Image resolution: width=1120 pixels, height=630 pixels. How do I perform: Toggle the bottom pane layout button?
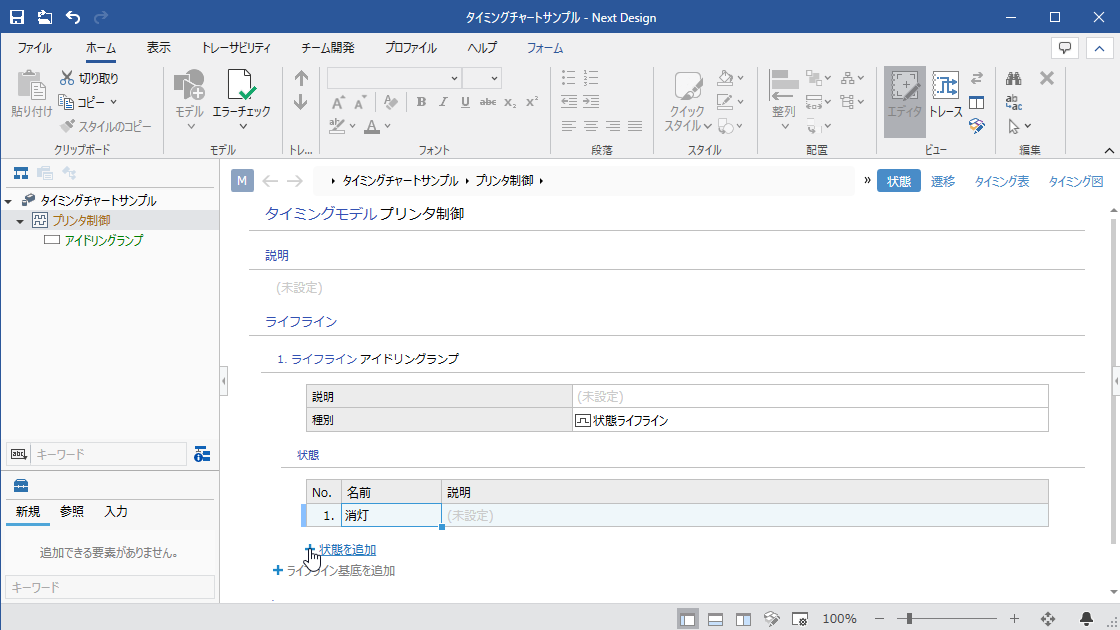point(716,619)
